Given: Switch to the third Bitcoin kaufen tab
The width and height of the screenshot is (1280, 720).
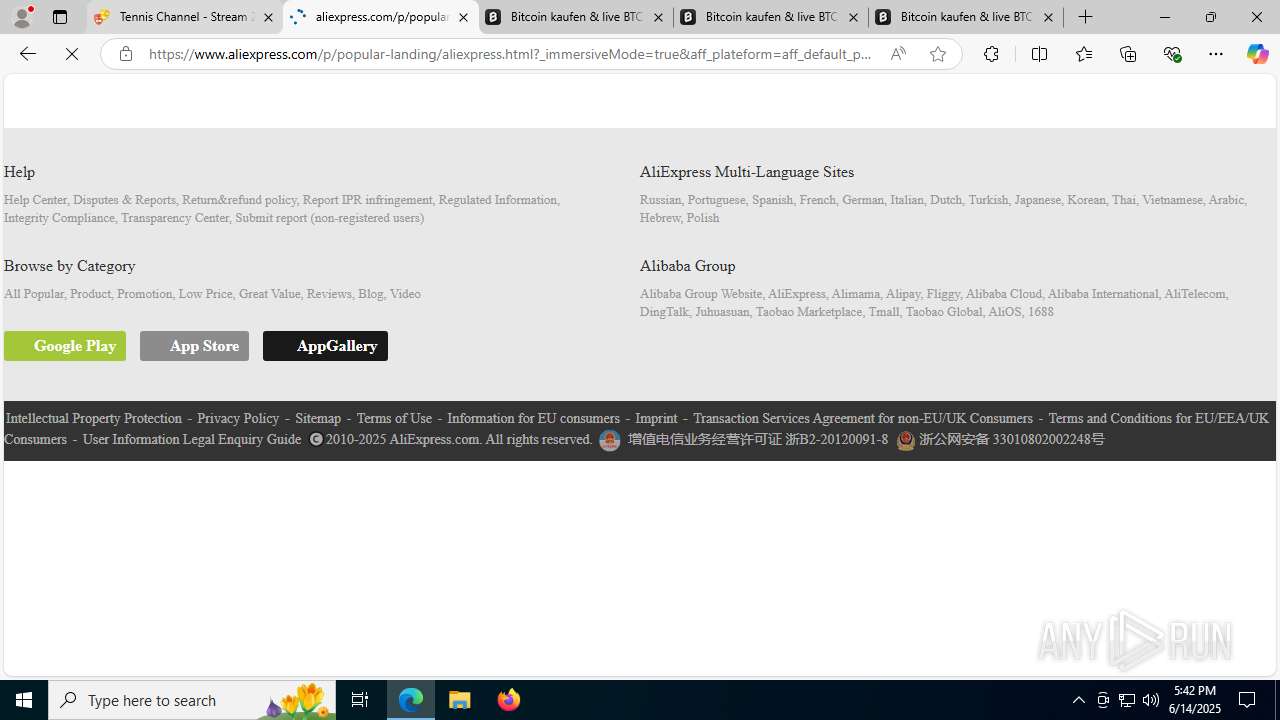Looking at the screenshot, I should coord(966,17).
